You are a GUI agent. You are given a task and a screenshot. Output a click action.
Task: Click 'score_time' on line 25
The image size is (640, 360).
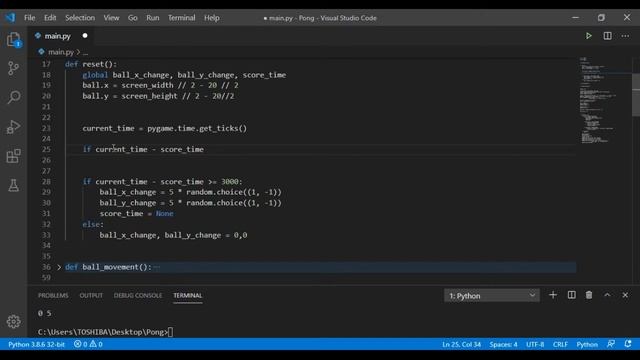[182, 149]
